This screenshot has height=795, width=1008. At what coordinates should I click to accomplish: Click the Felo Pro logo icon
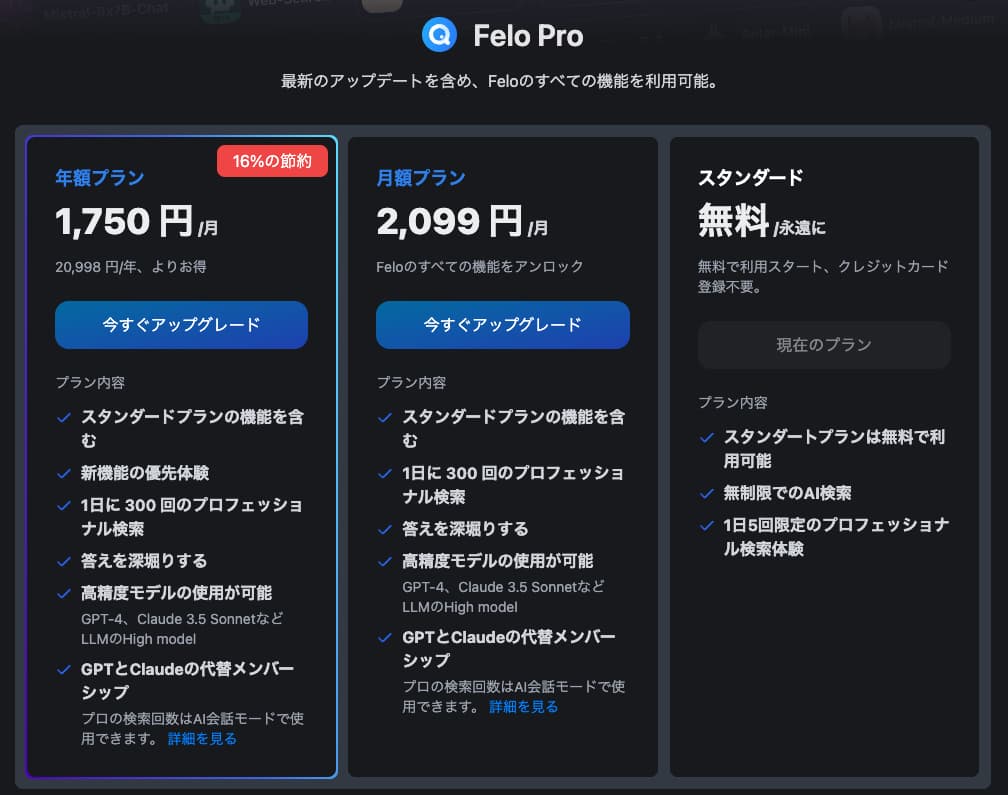[439, 36]
